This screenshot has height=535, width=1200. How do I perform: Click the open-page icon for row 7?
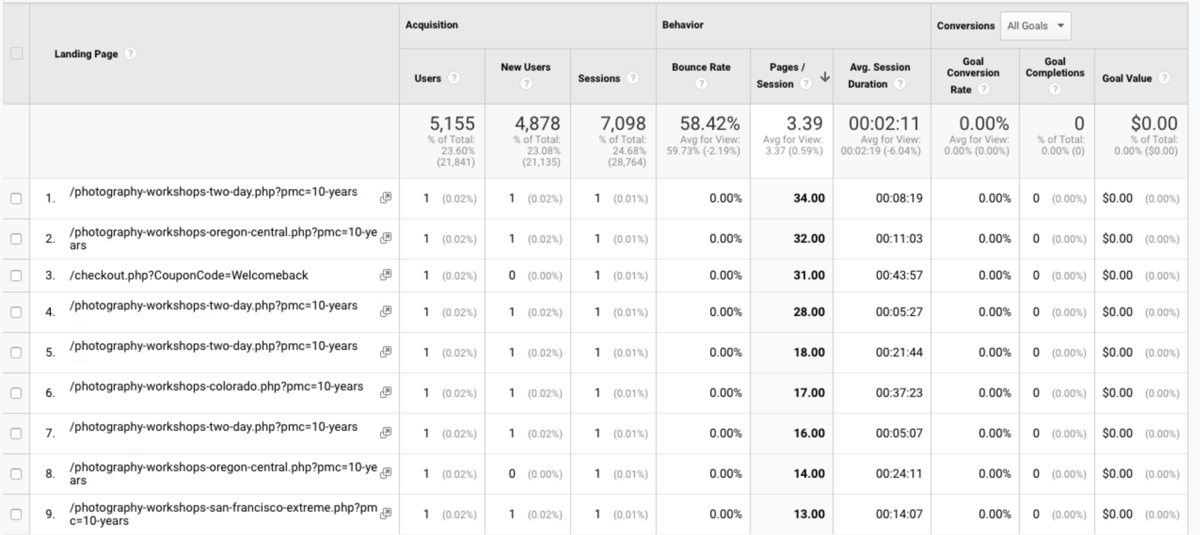point(385,433)
